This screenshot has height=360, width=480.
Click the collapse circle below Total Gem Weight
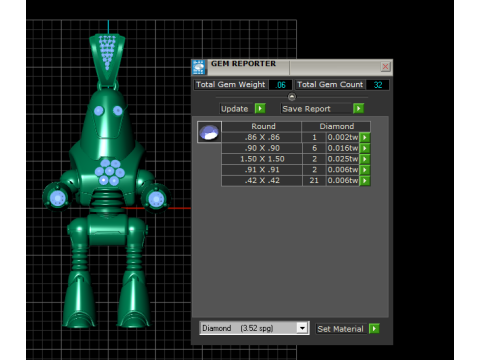(x=292, y=97)
